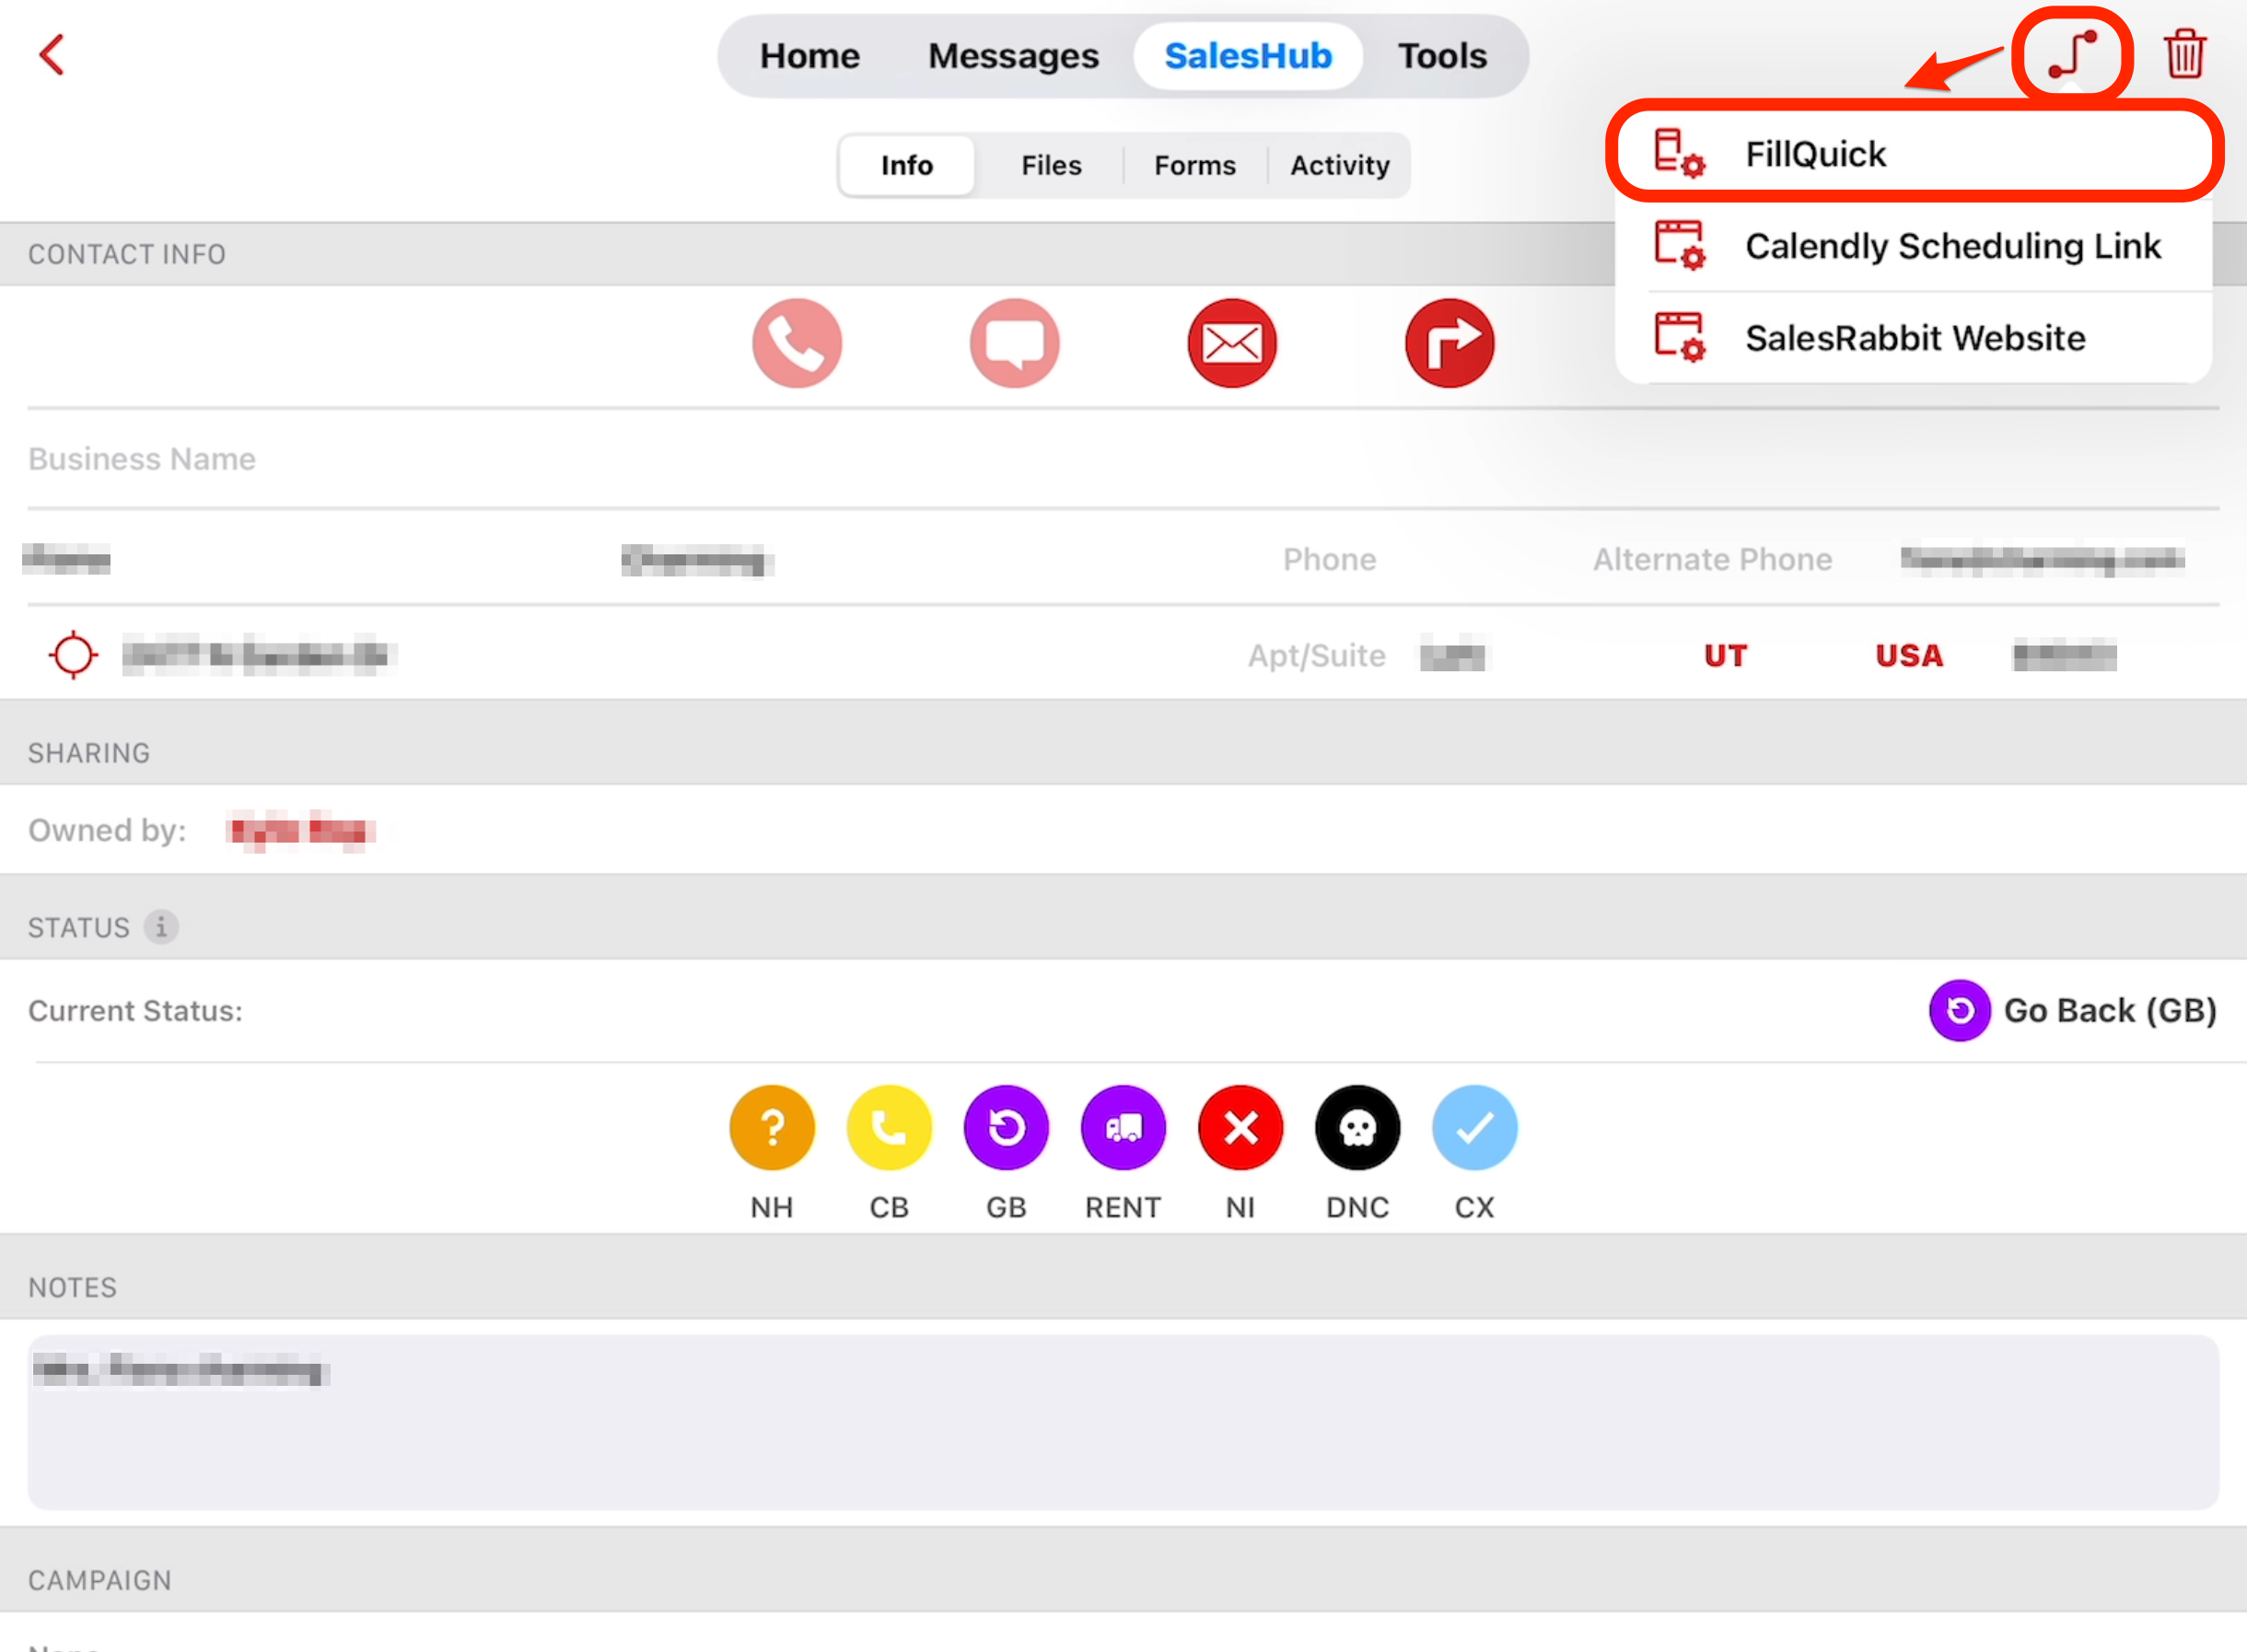Open the Status info icon
The width and height of the screenshot is (2247, 1652).
(x=161, y=927)
